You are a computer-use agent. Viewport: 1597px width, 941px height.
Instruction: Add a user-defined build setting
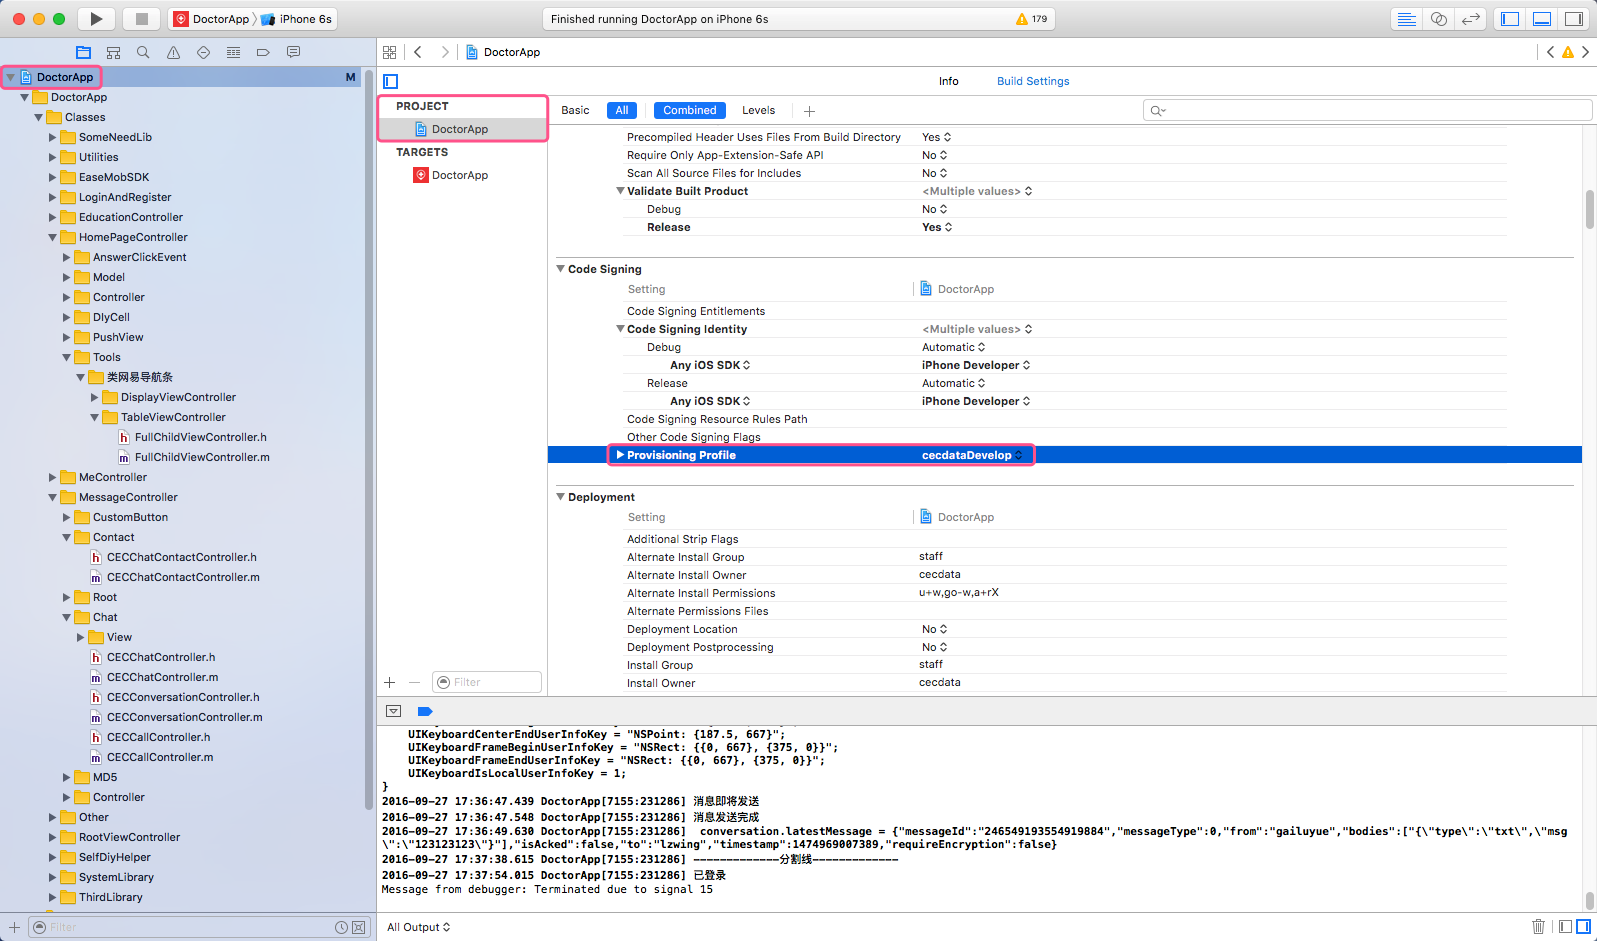809,111
